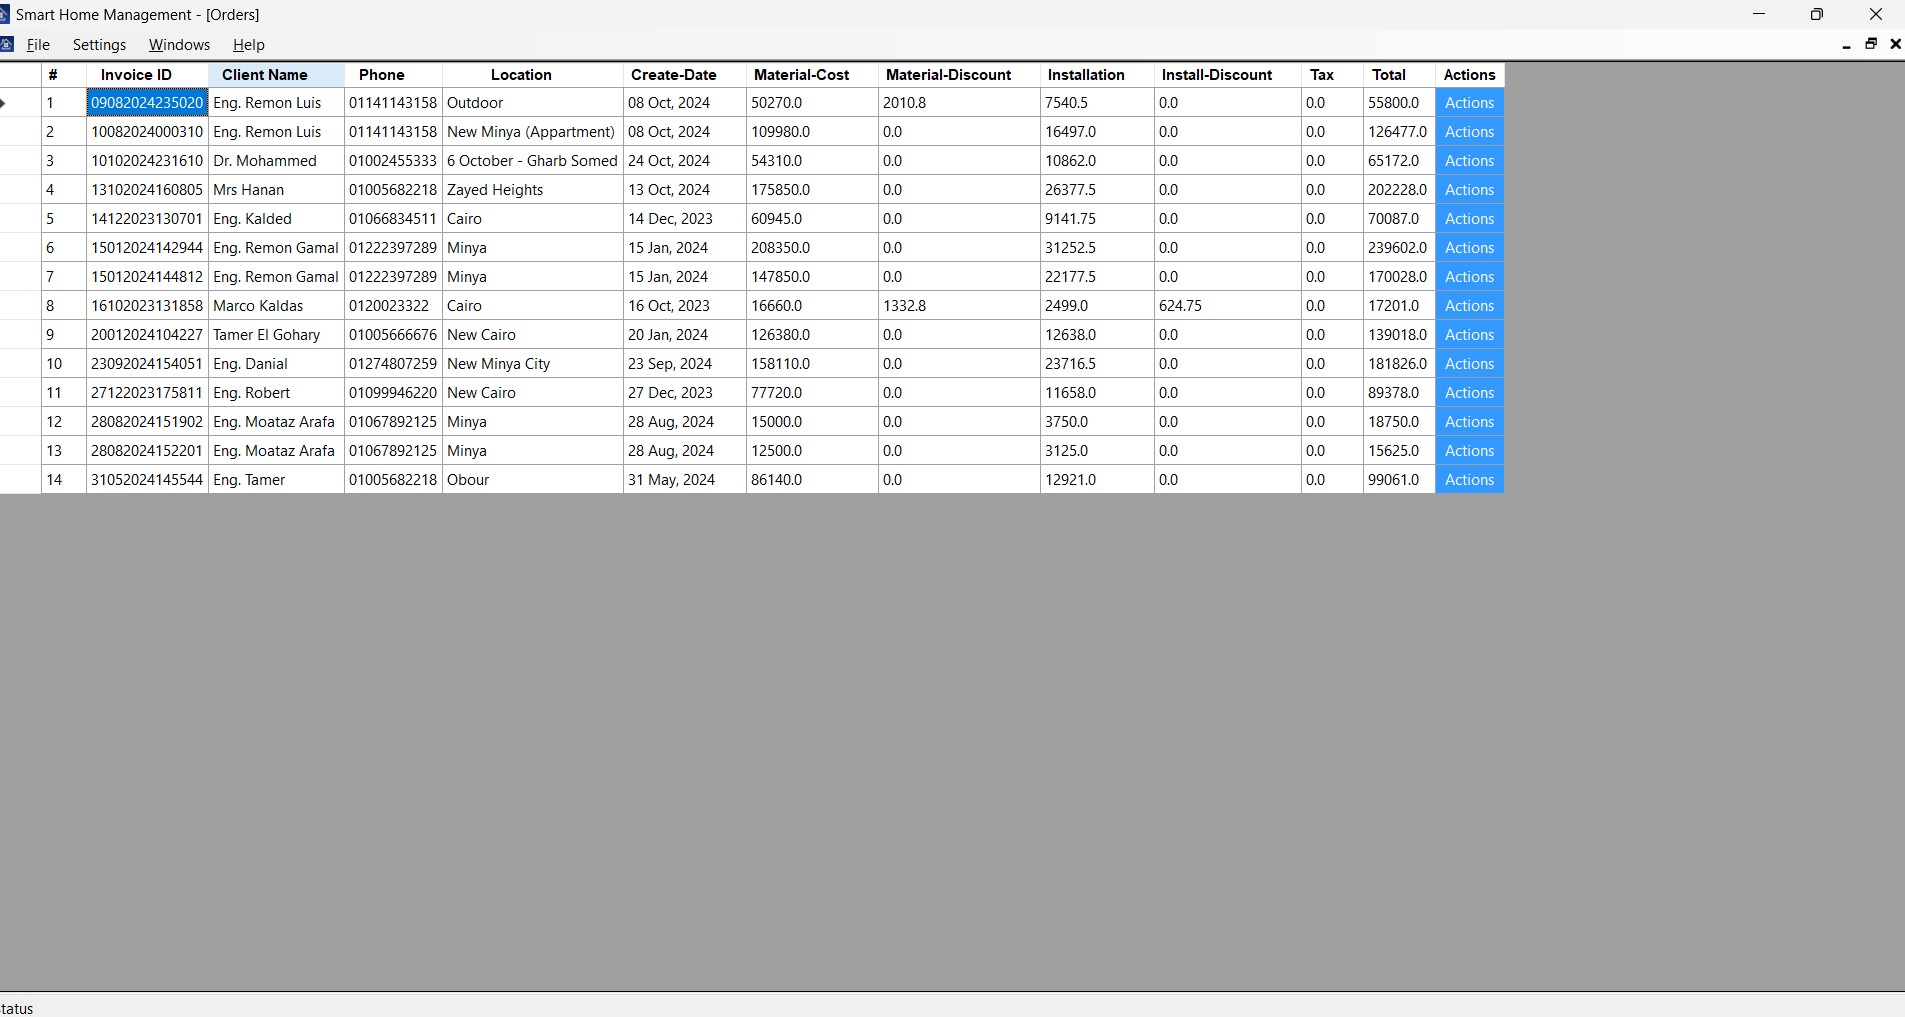1905x1017 pixels.
Task: Click Actions for Marco Kaldas invoice
Action: tap(1469, 306)
